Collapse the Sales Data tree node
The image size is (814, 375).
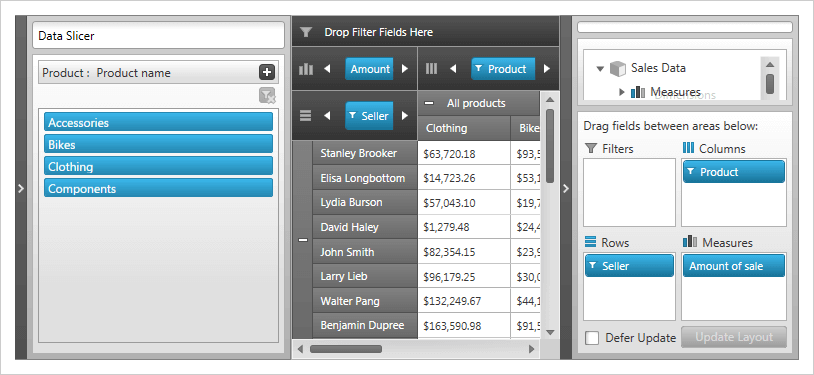pos(601,69)
